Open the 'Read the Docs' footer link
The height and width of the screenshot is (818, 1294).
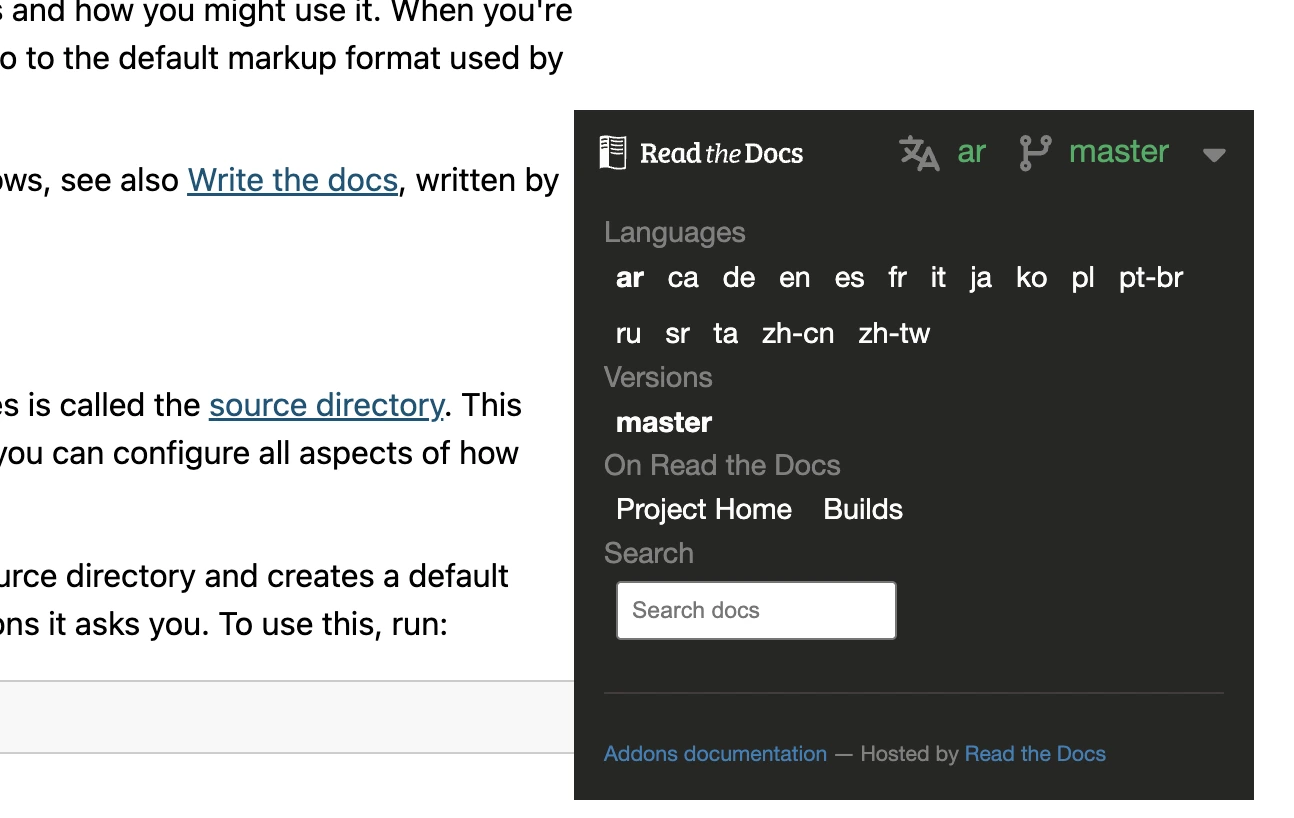coord(1035,754)
